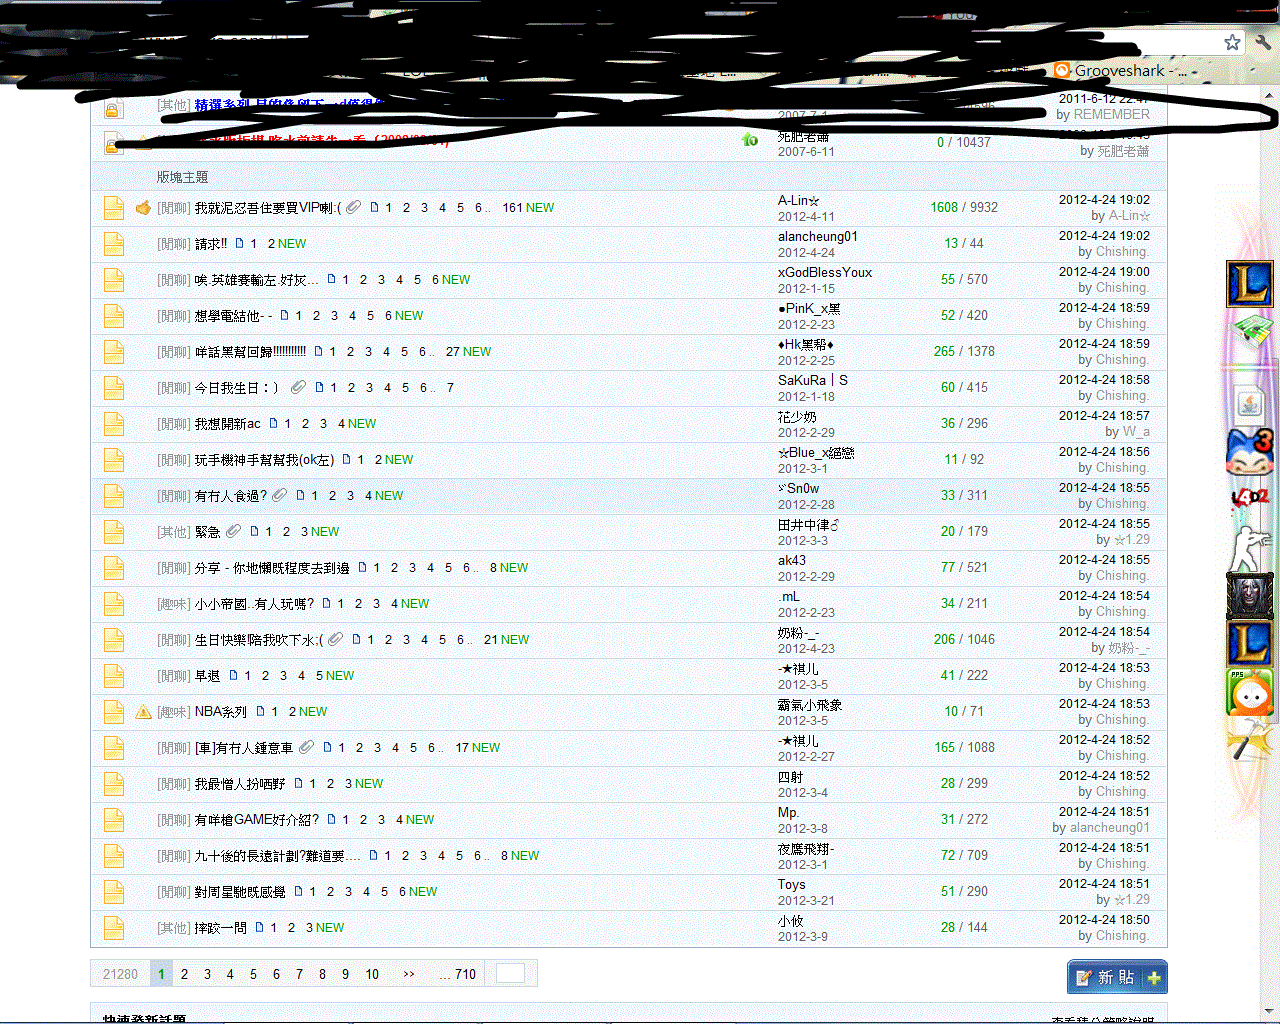Click the paperclip on [車]有冇人鍾意車 thread
Screen dimensions: 1280x1024
(306, 747)
